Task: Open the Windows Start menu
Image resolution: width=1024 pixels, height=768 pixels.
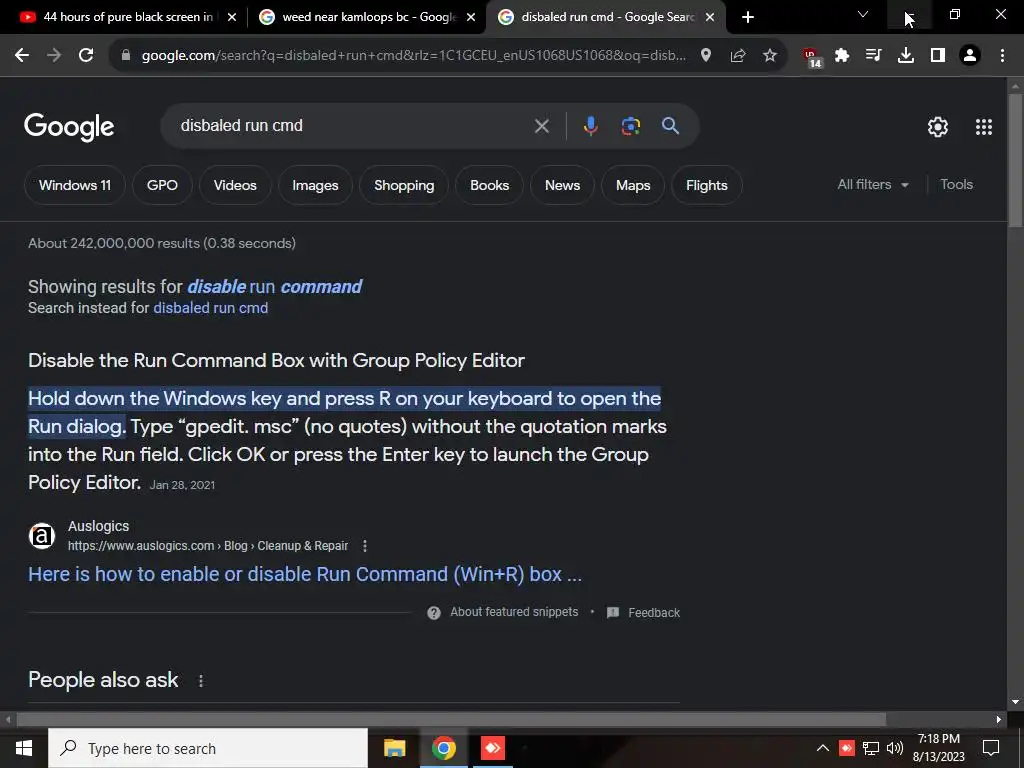Action: point(24,748)
